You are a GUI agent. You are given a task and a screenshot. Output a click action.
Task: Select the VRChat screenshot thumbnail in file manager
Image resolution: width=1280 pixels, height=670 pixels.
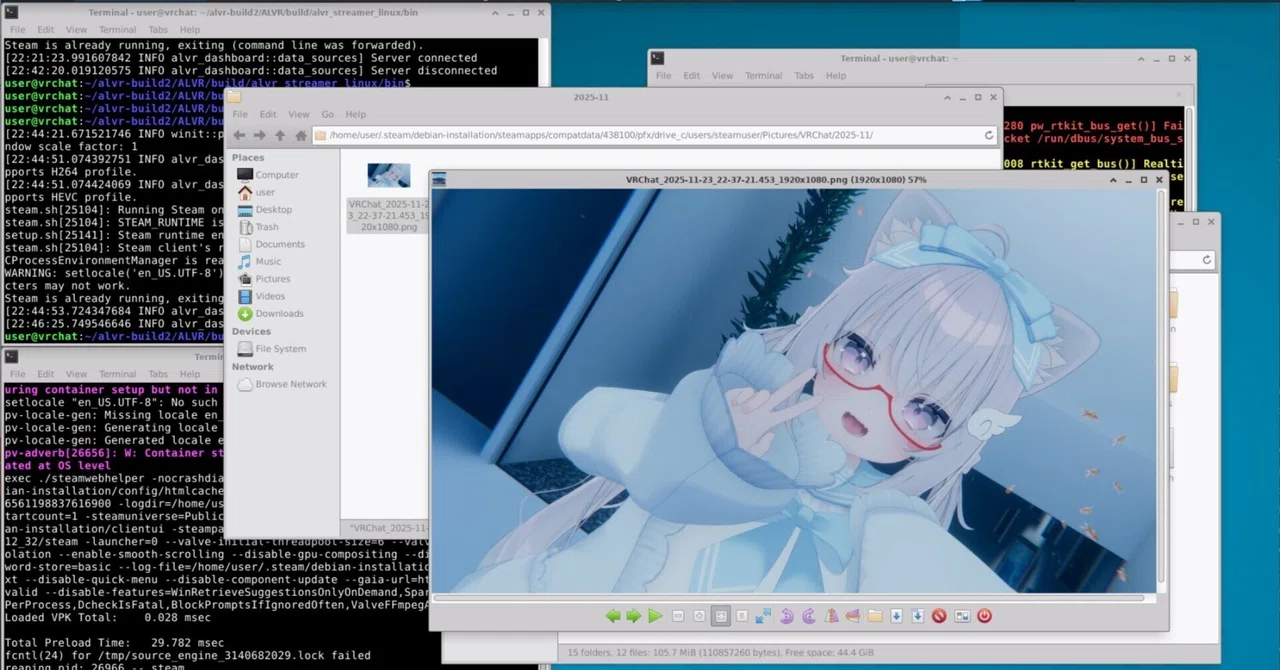388,175
